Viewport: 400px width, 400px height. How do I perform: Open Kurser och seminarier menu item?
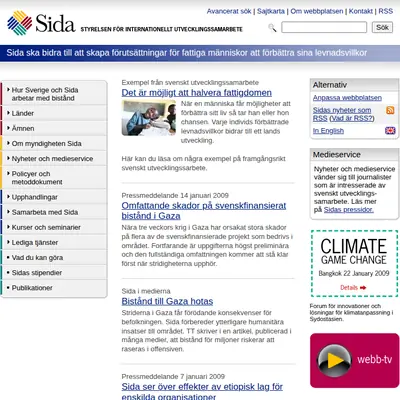pos(54,227)
